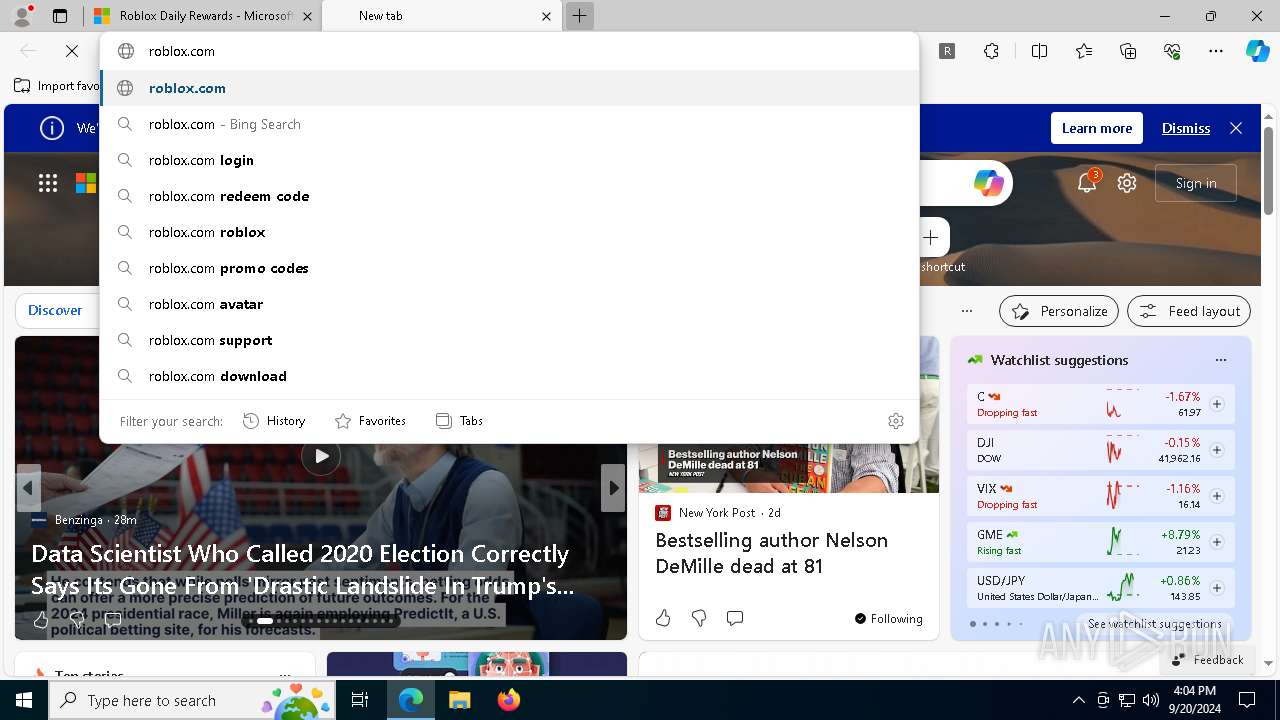The width and height of the screenshot is (1280, 720).
Task: Select the Discover feed tab
Action: click(x=55, y=310)
